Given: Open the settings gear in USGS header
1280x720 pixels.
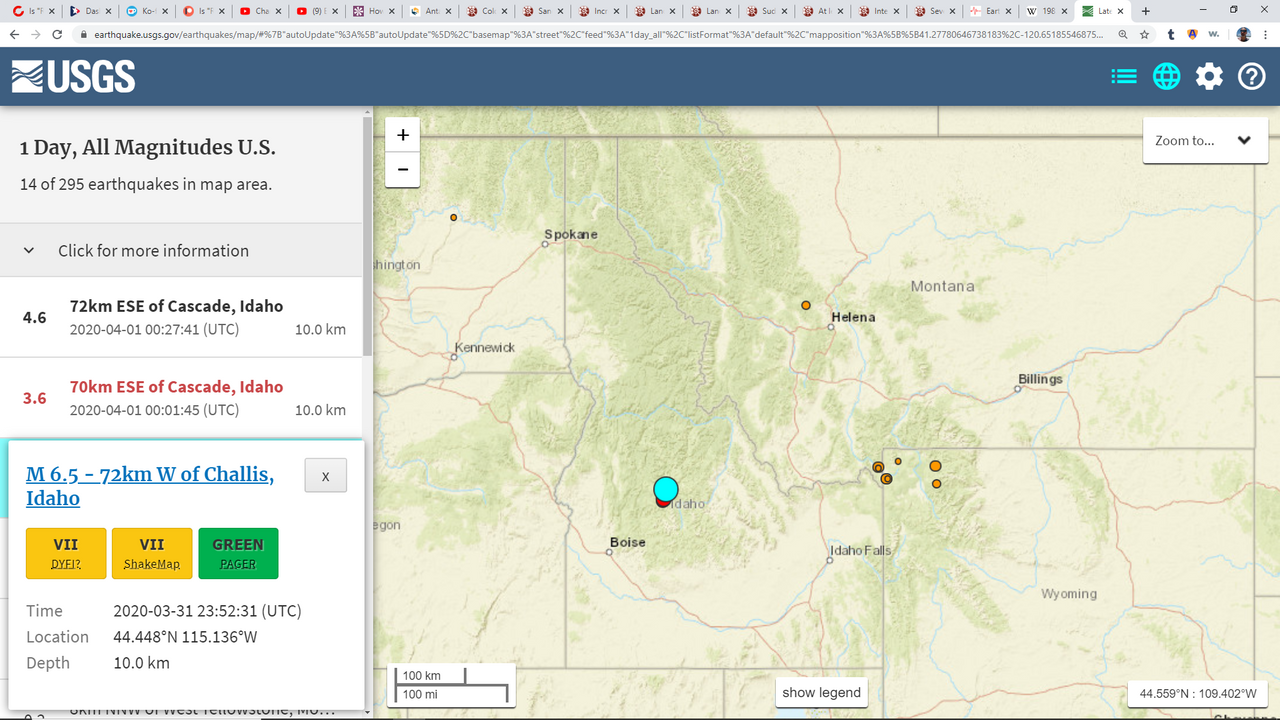Looking at the screenshot, I should coord(1209,76).
